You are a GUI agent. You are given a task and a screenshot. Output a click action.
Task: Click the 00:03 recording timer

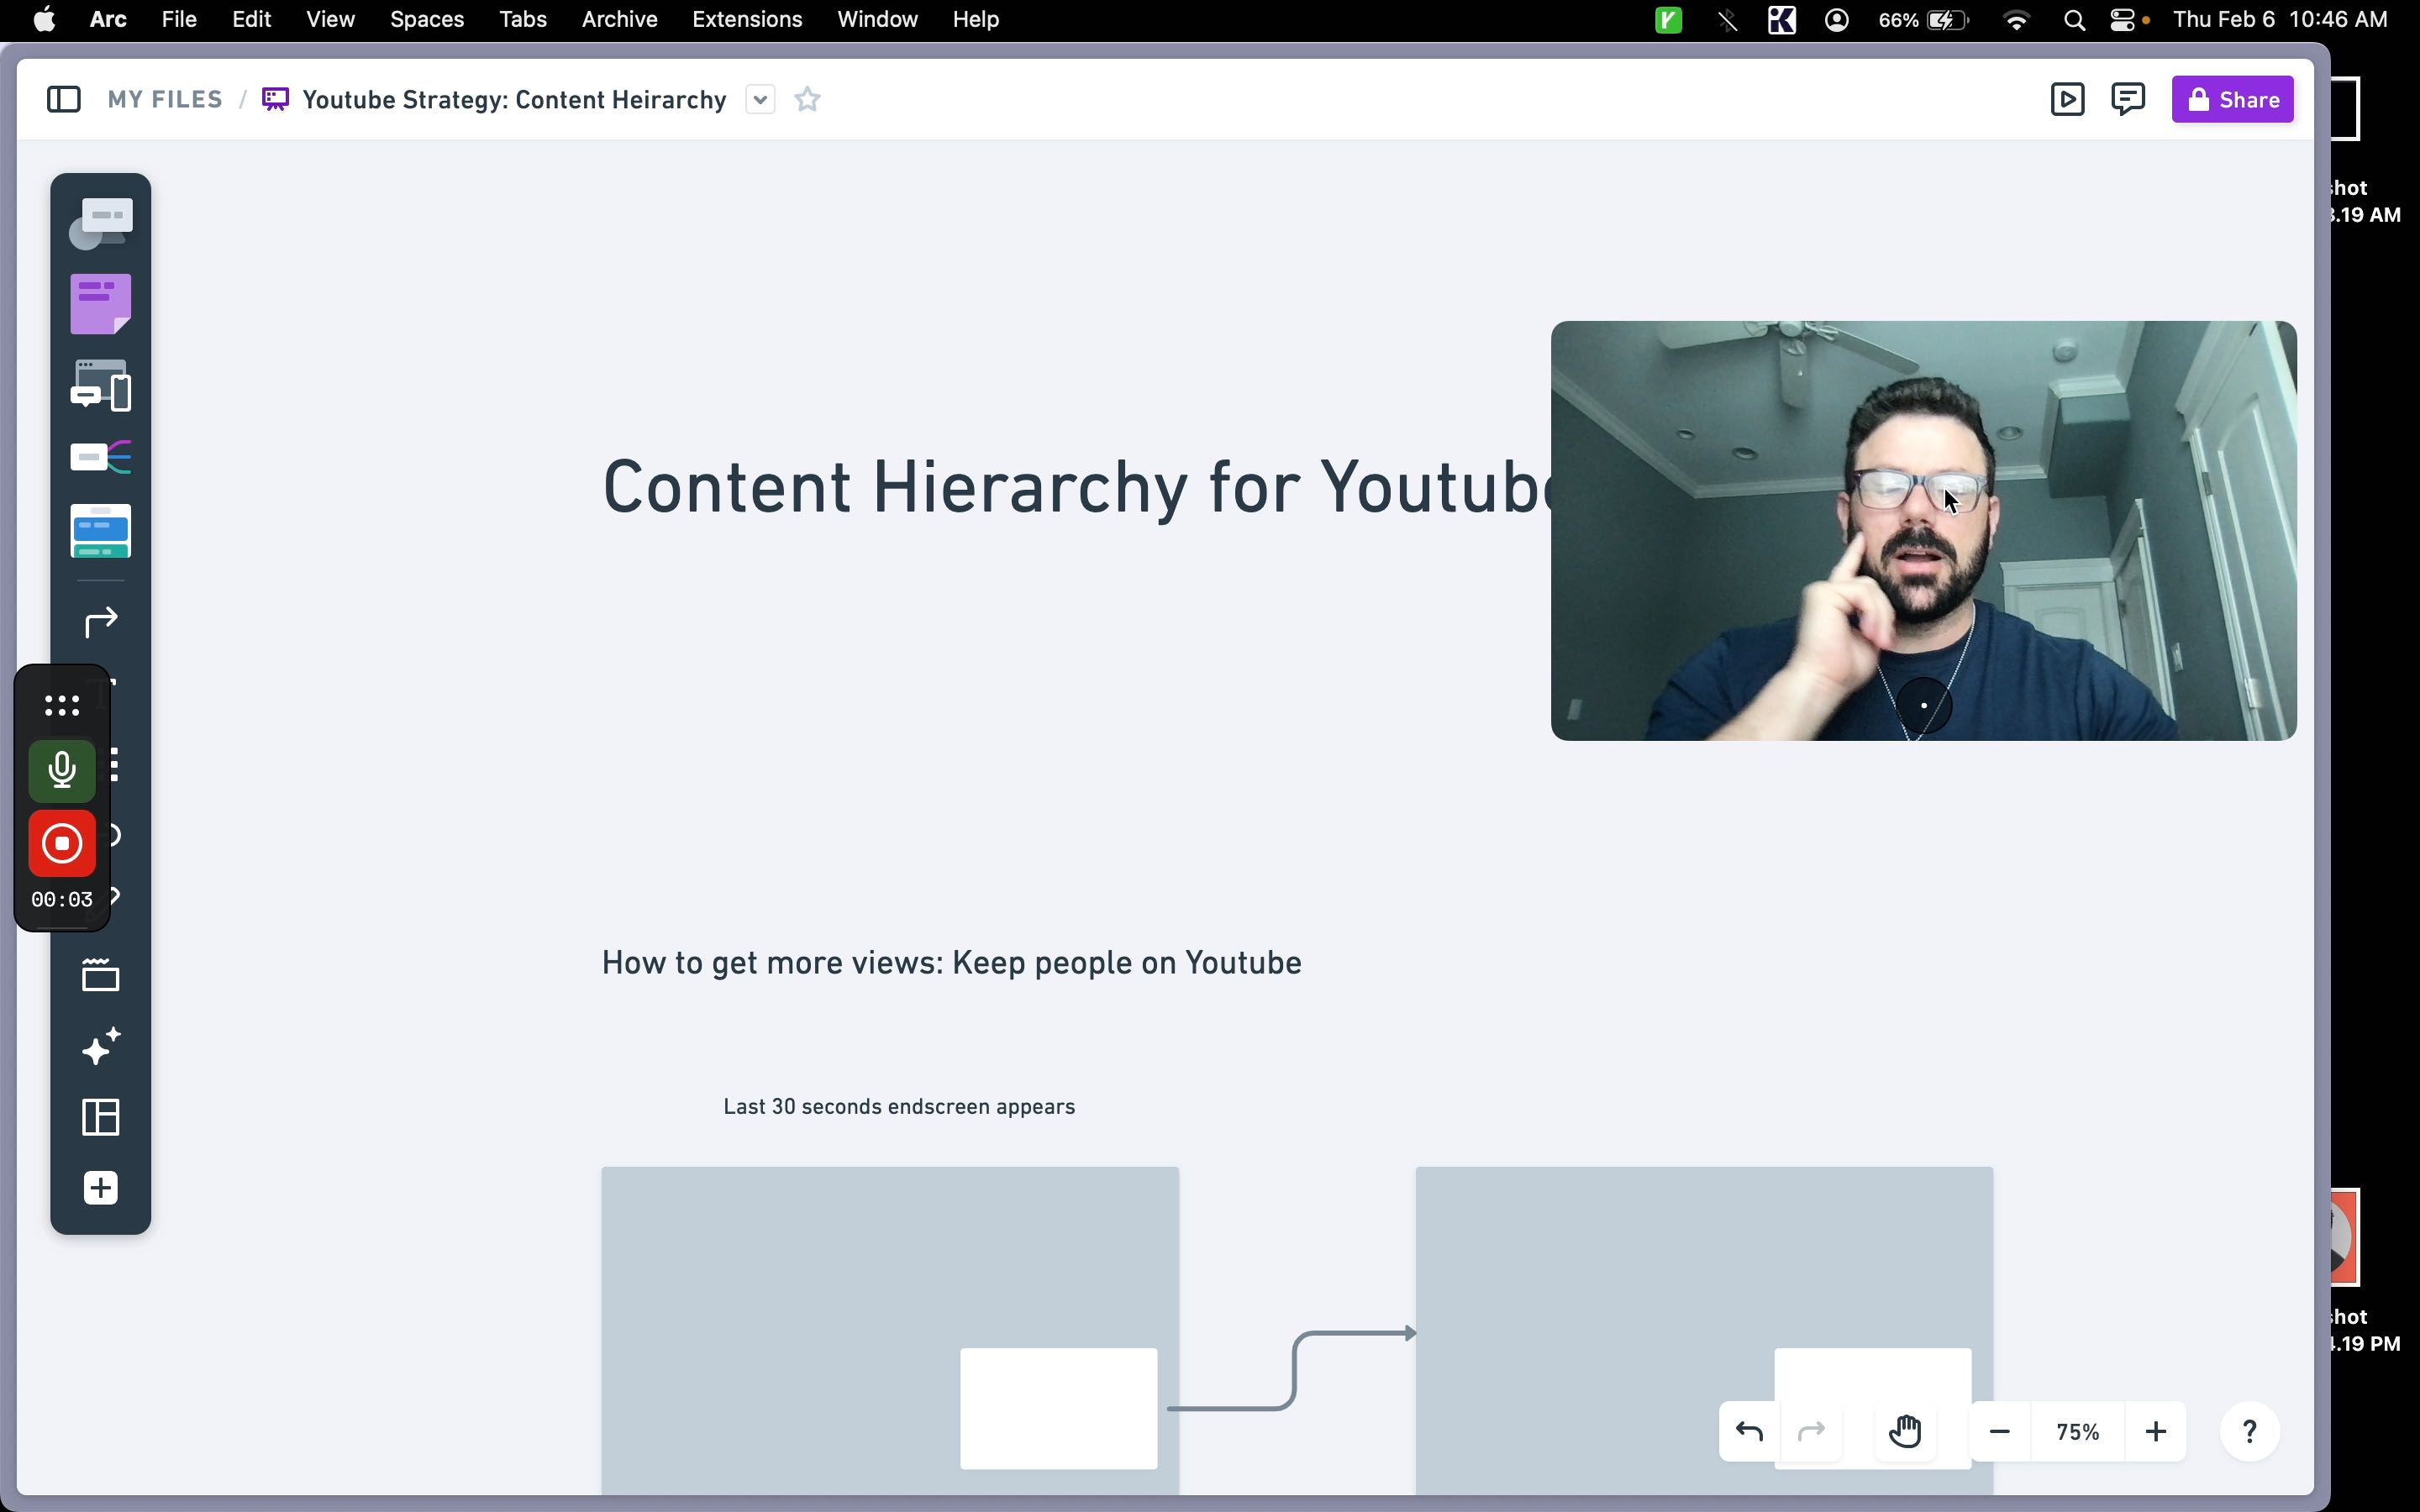(62, 899)
